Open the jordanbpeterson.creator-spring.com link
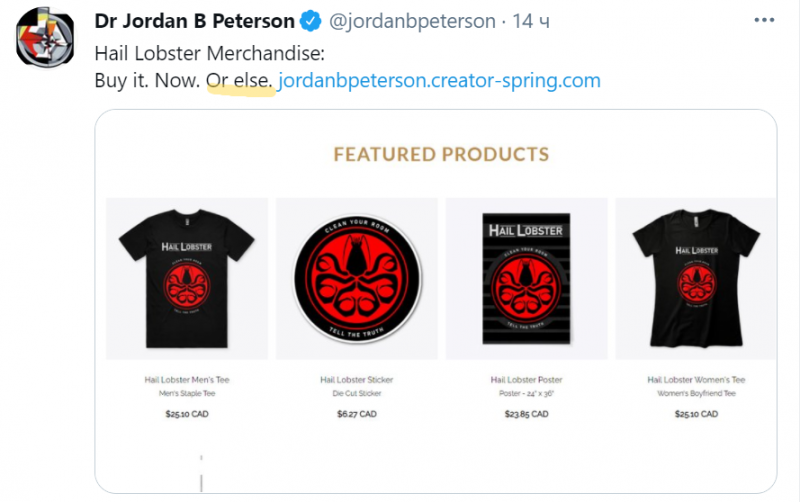Image resolution: width=800 pixels, height=502 pixels. (440, 80)
